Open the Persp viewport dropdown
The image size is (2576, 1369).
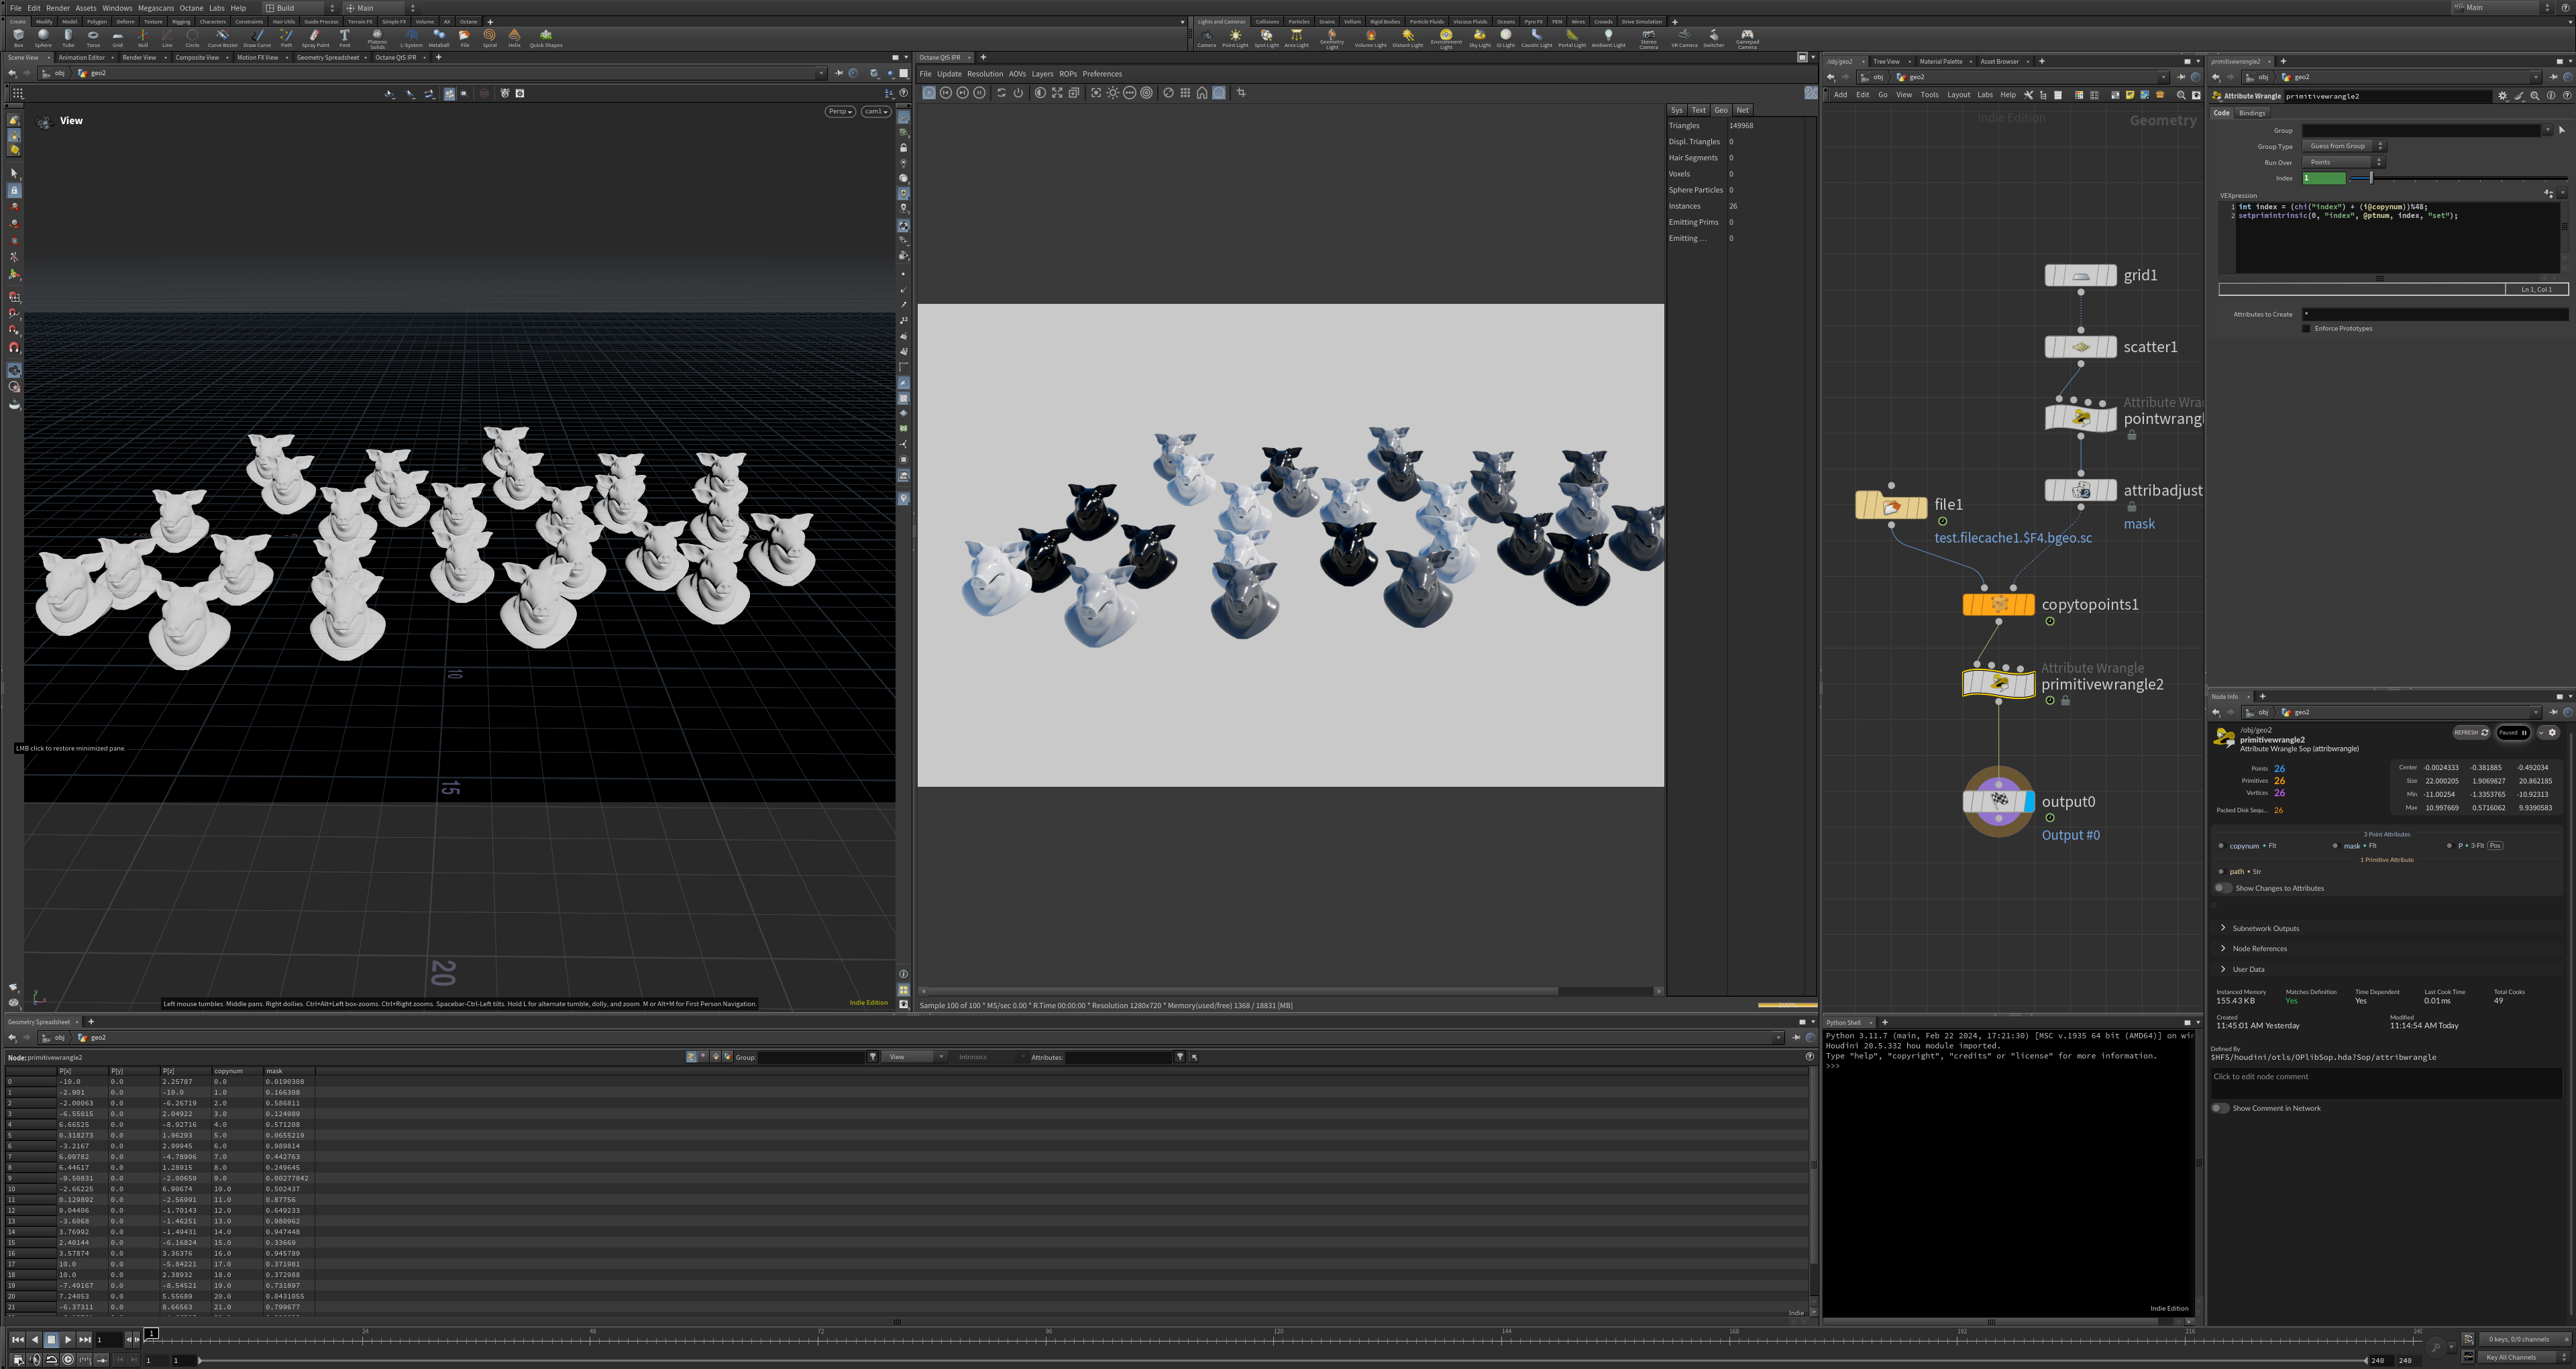tap(840, 112)
